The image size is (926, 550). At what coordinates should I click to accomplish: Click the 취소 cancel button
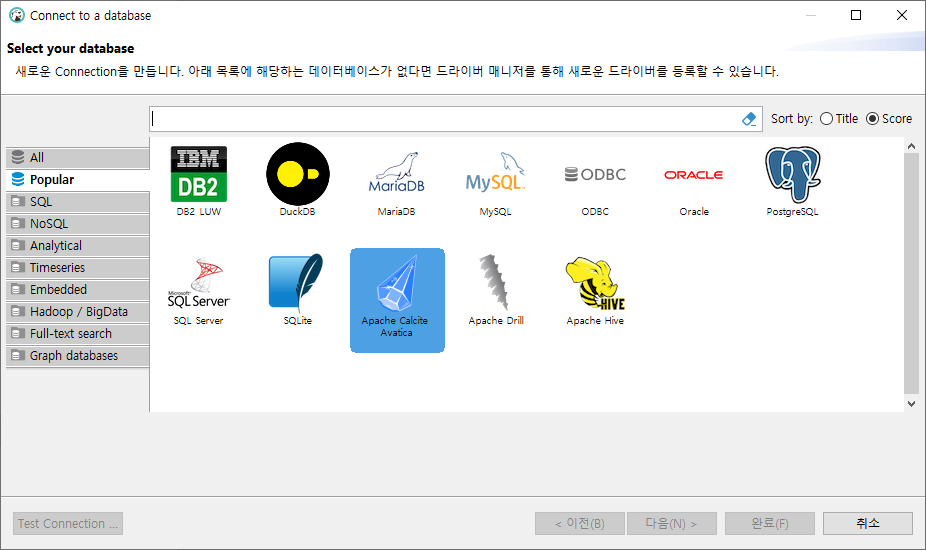point(868,523)
